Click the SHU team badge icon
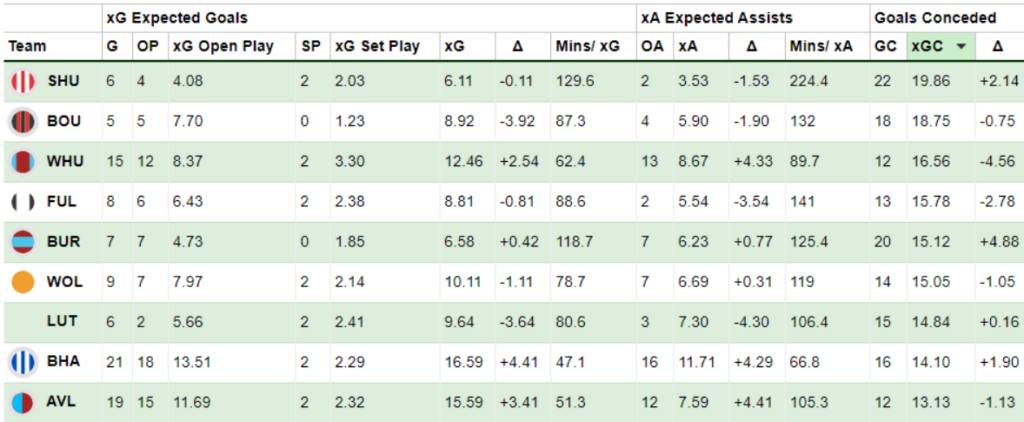The image size is (1024, 422). point(23,82)
